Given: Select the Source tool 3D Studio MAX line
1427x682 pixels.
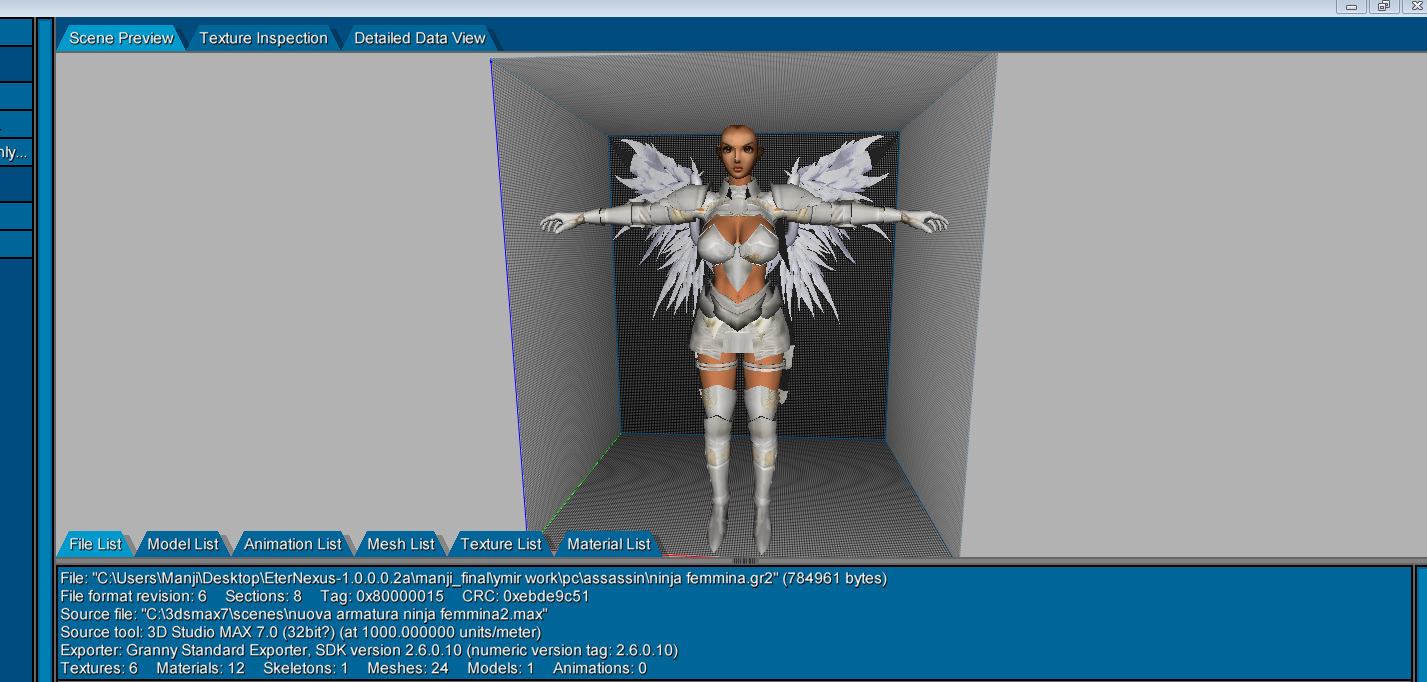Looking at the screenshot, I should tap(300, 632).
